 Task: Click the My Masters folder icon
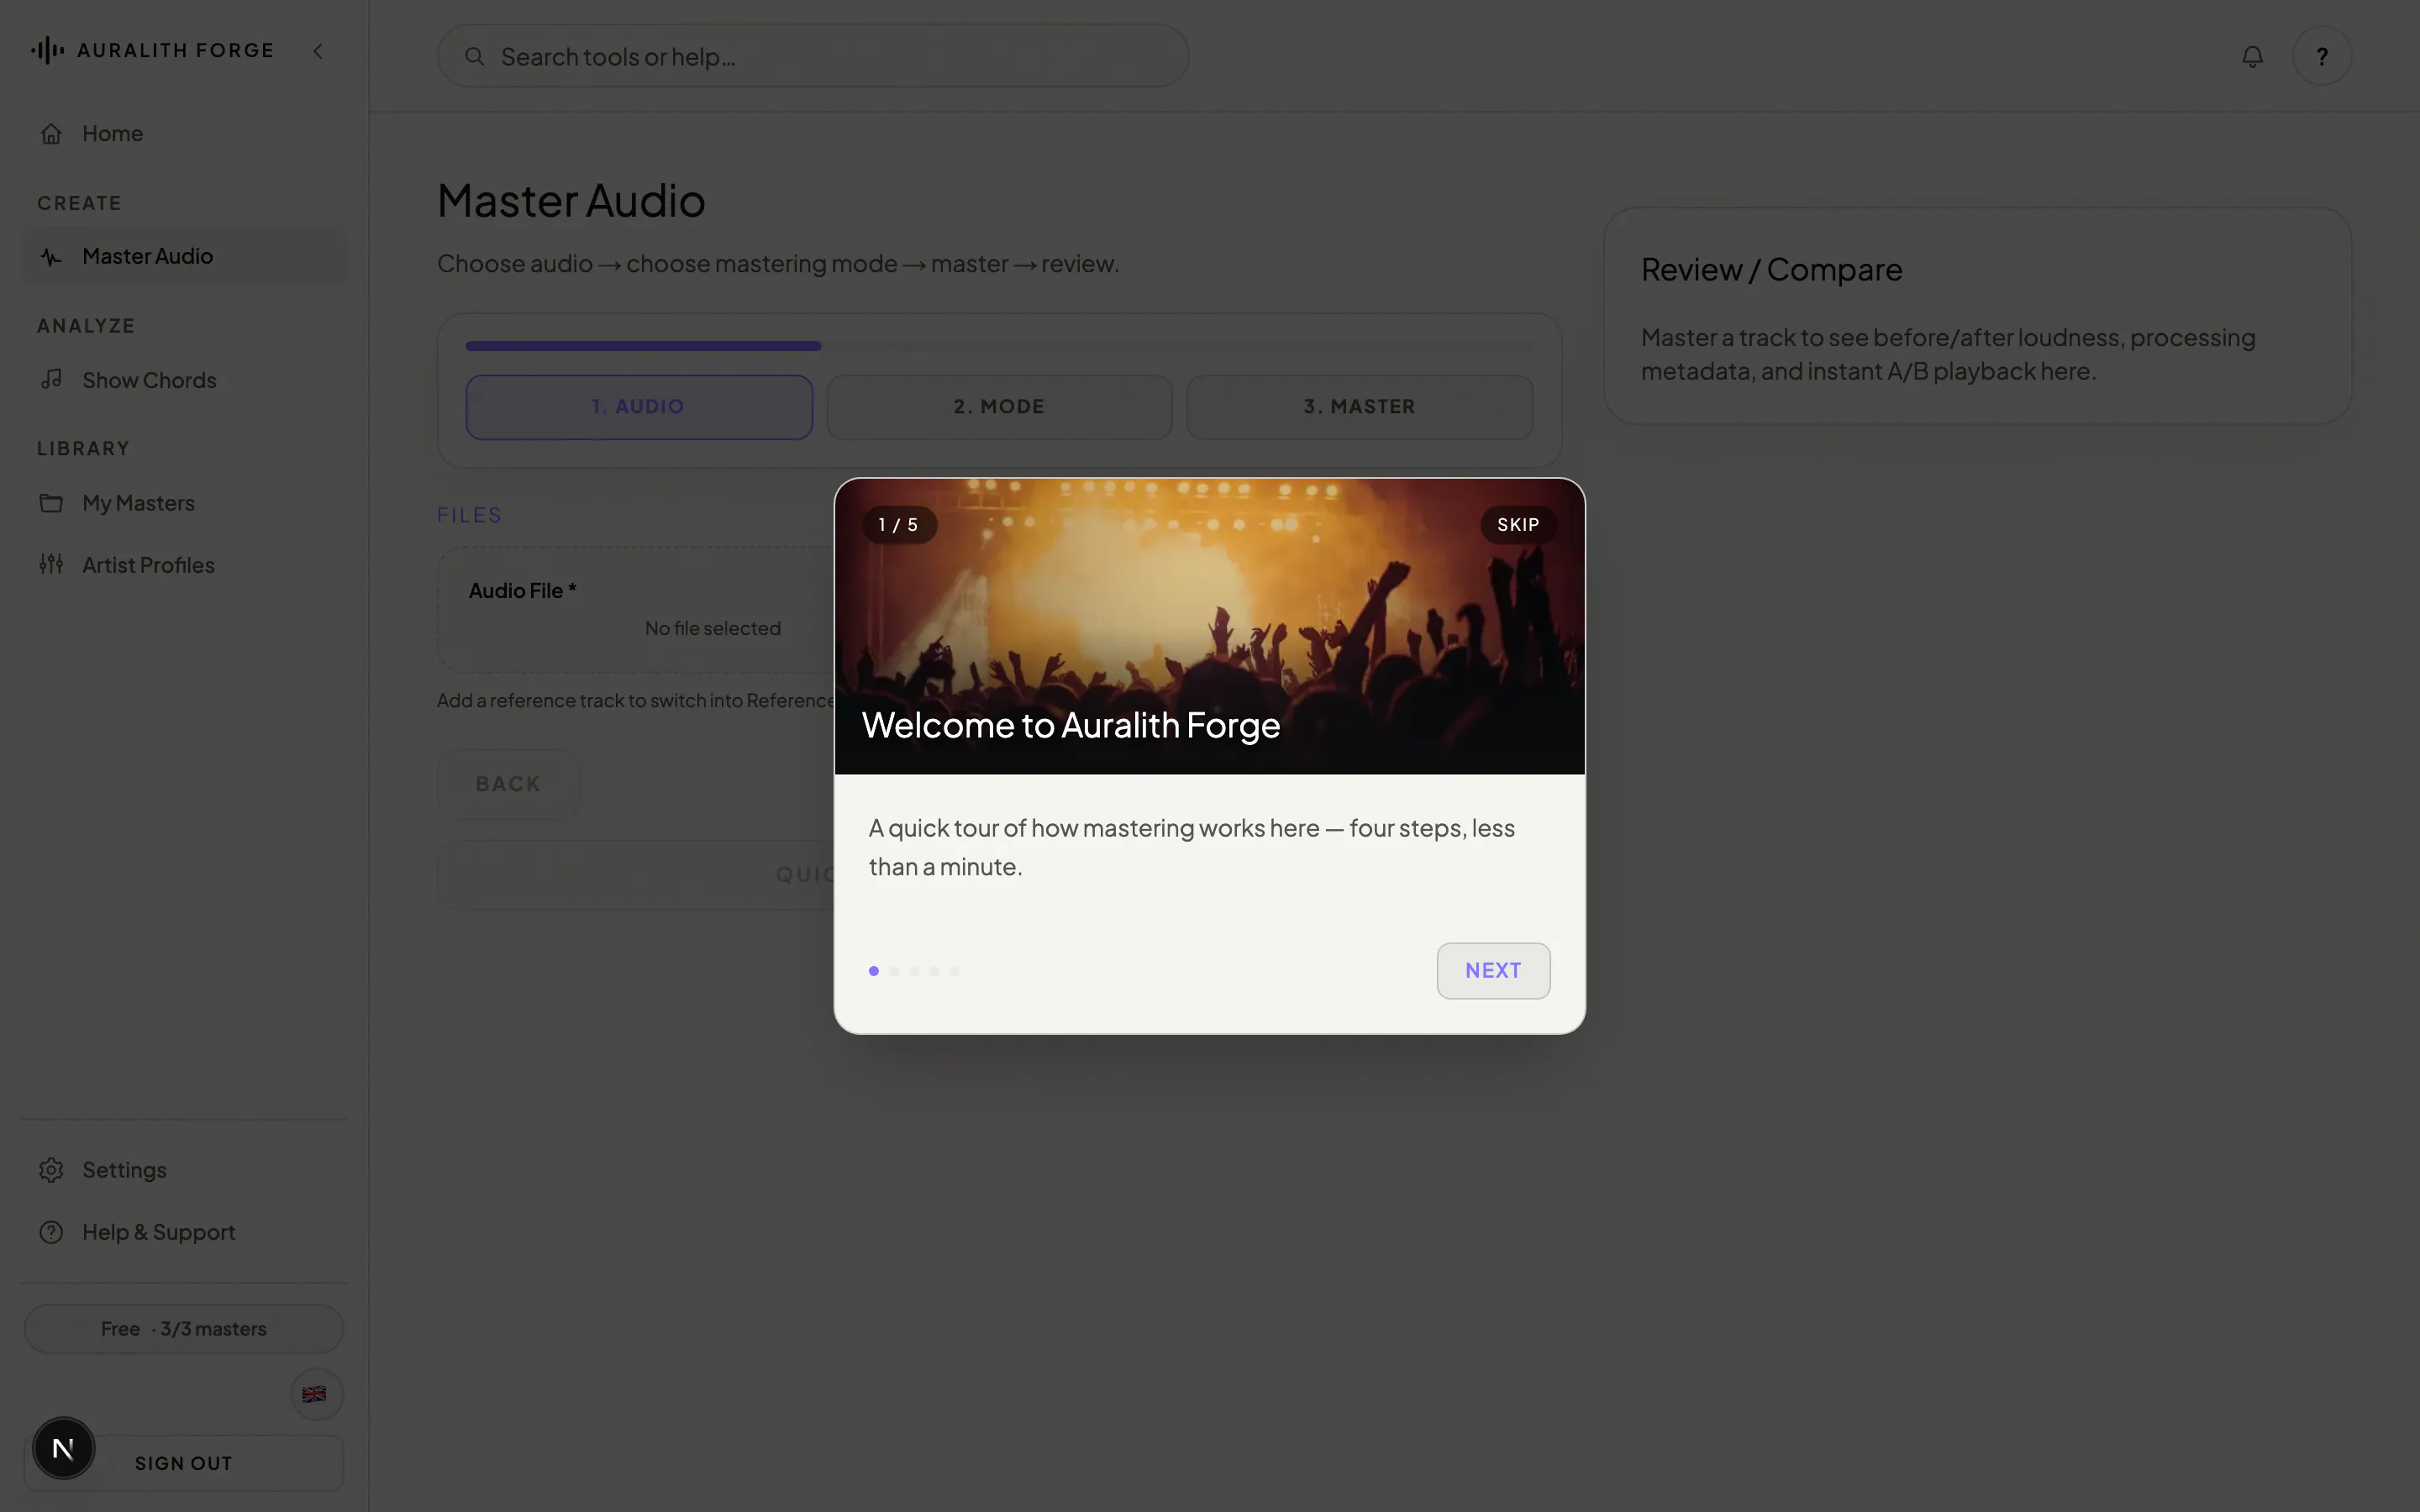point(51,503)
